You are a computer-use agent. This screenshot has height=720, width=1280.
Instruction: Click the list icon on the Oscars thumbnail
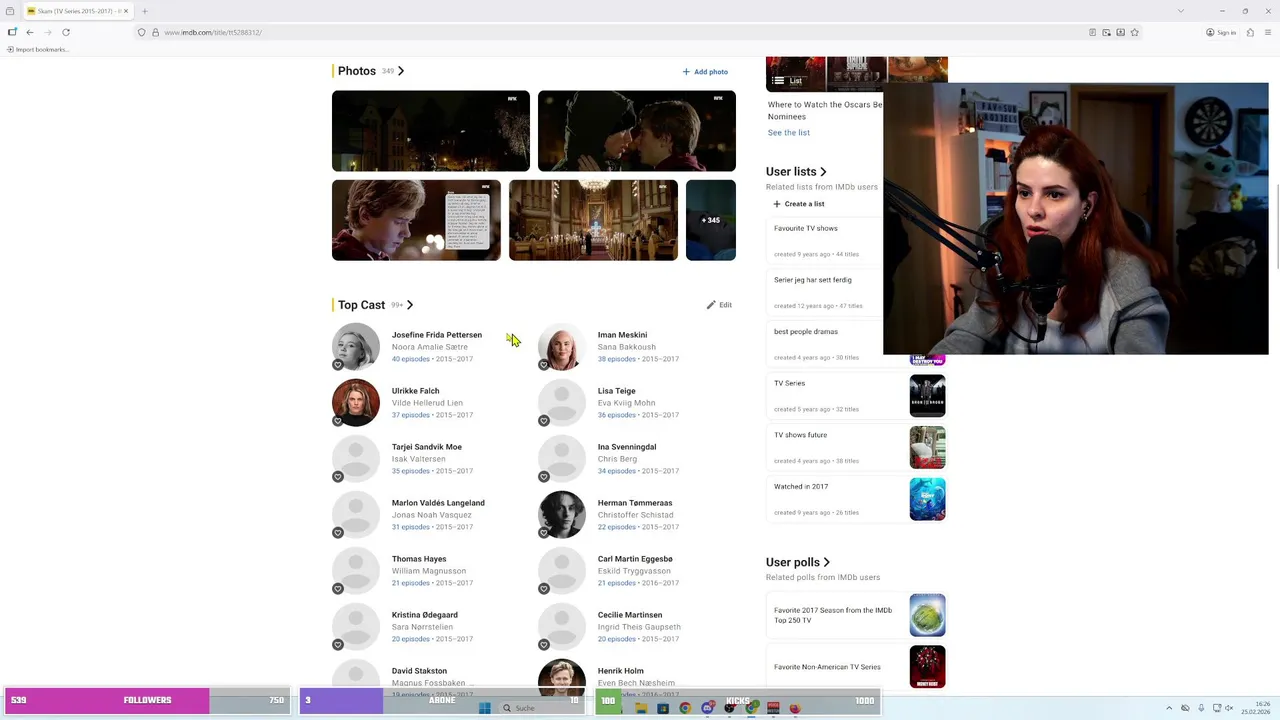pos(779,81)
